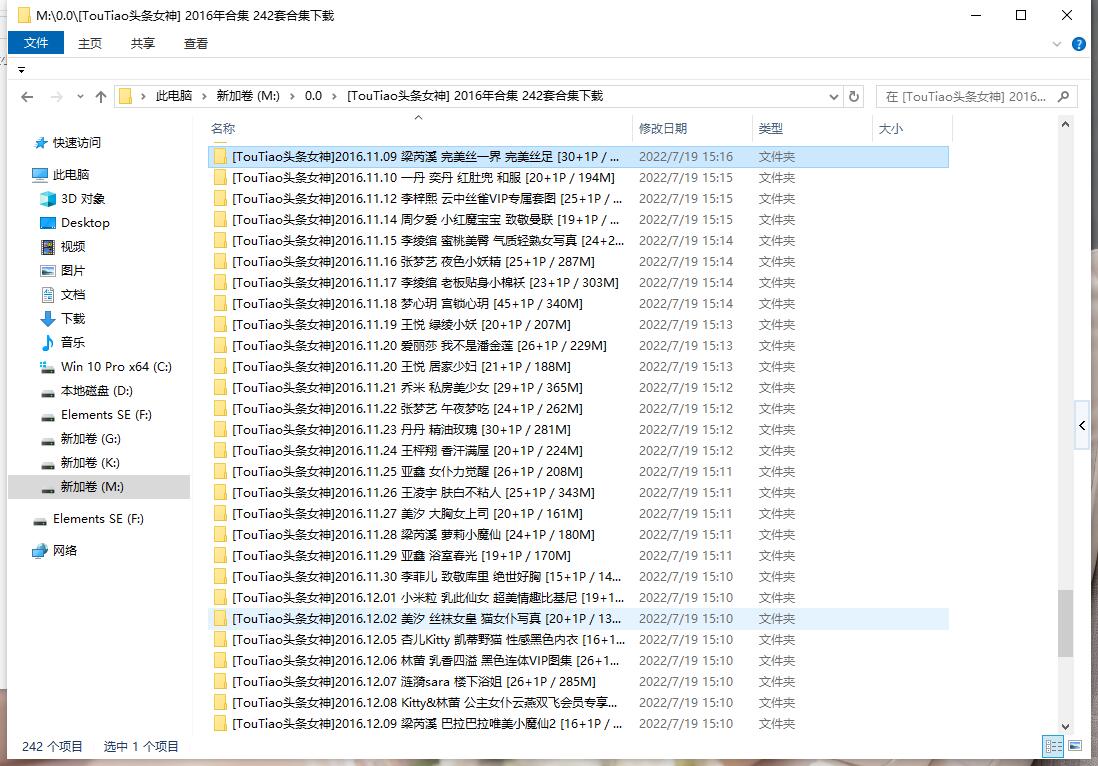Expand the ribbon using the chevron

(1059, 44)
